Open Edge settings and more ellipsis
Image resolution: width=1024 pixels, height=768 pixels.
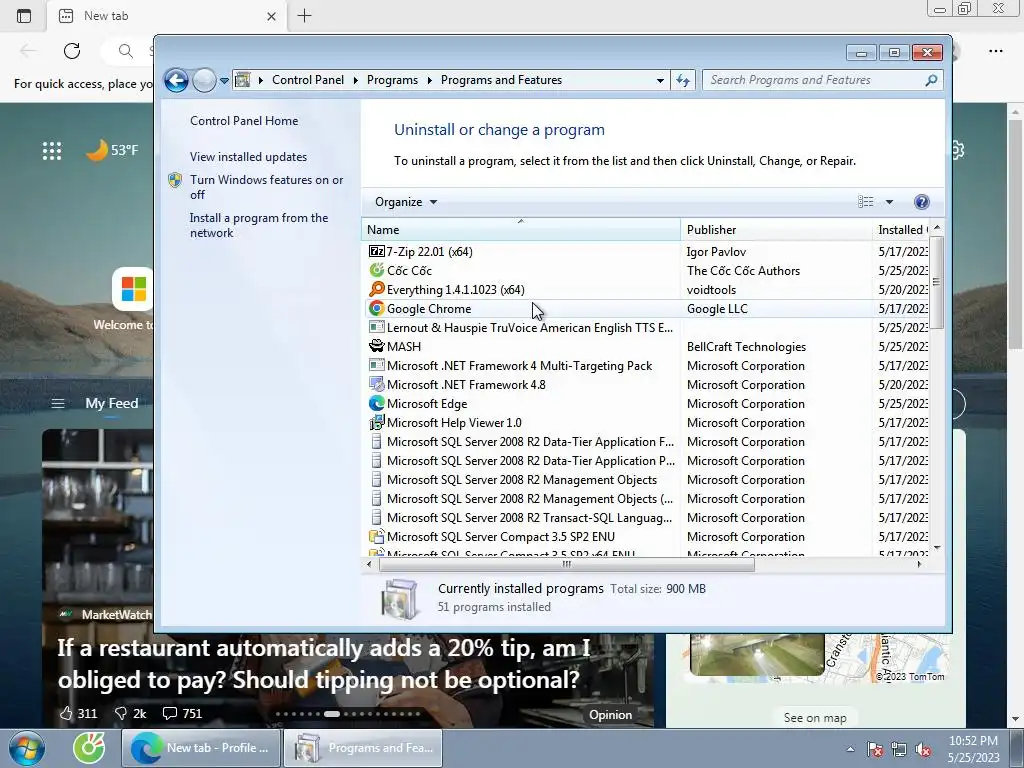(995, 51)
